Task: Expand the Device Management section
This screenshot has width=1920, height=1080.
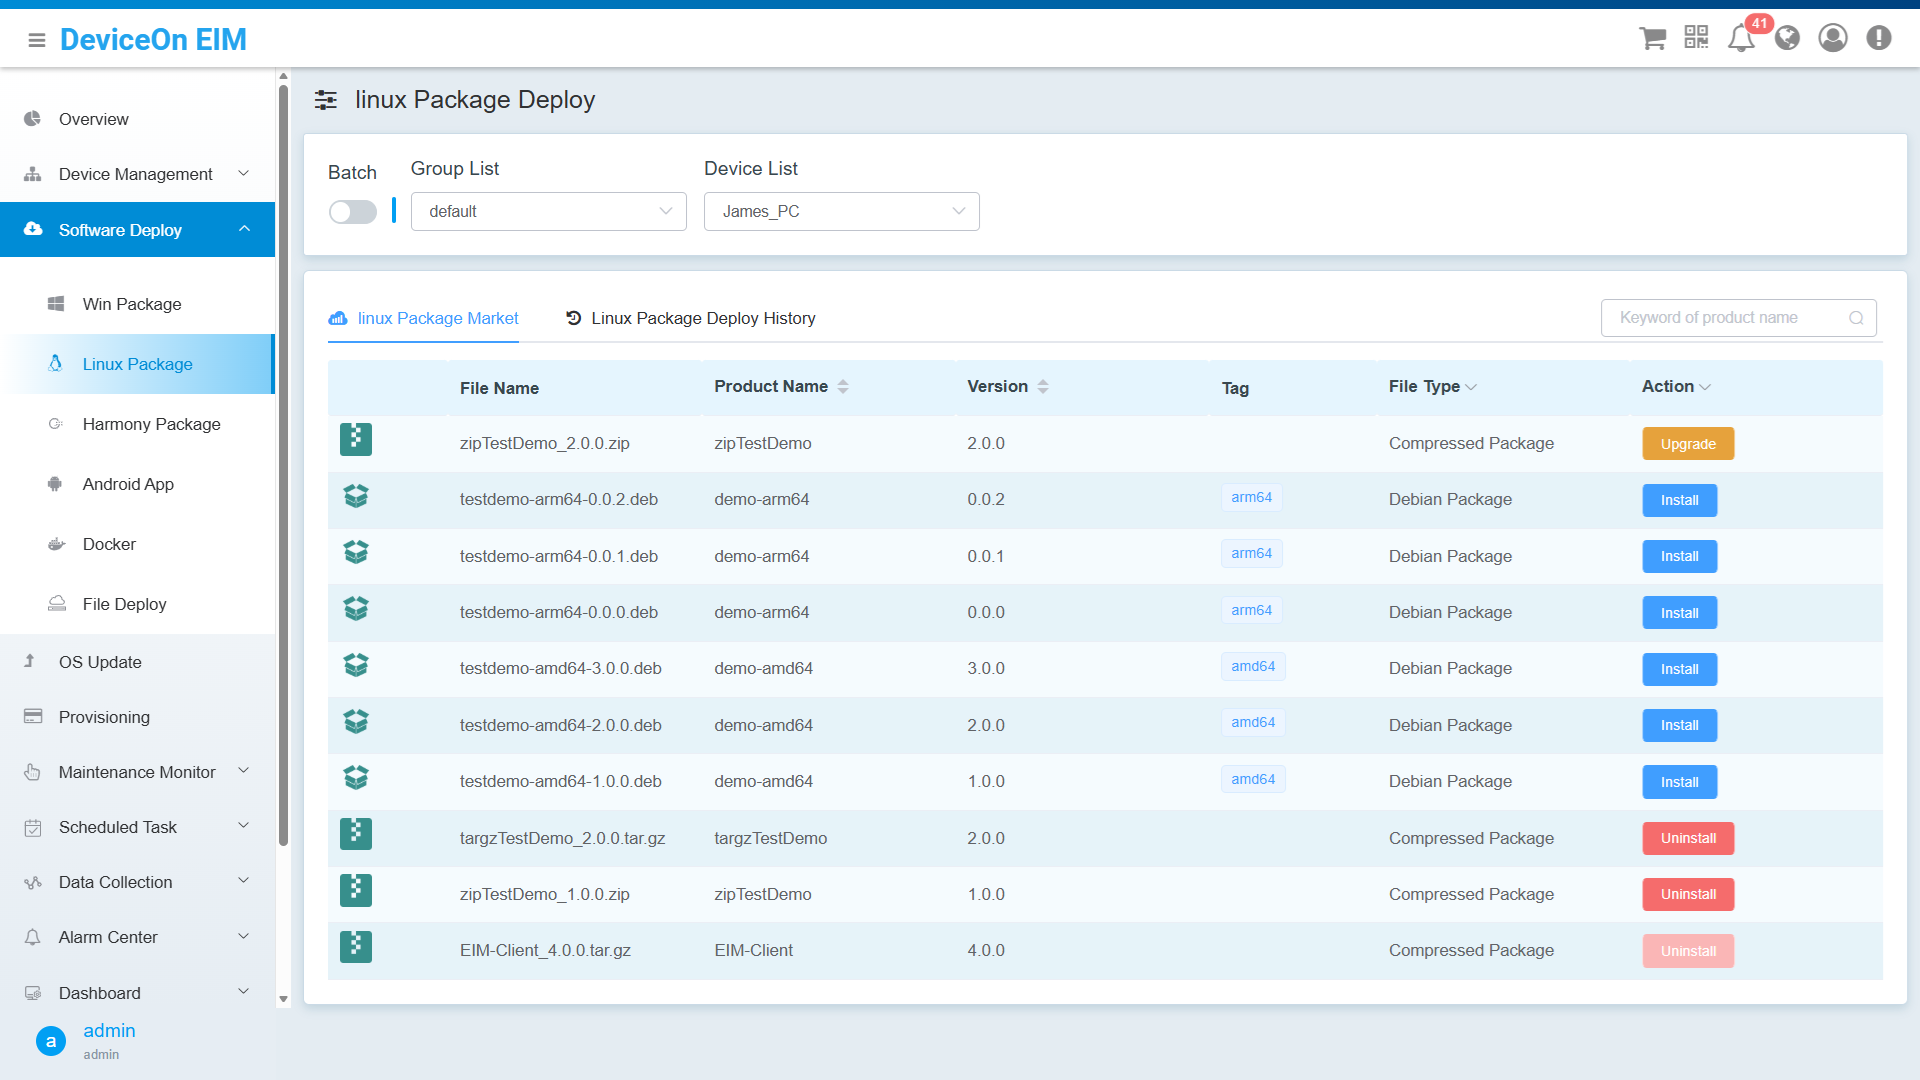Action: pyautogui.click(x=244, y=173)
